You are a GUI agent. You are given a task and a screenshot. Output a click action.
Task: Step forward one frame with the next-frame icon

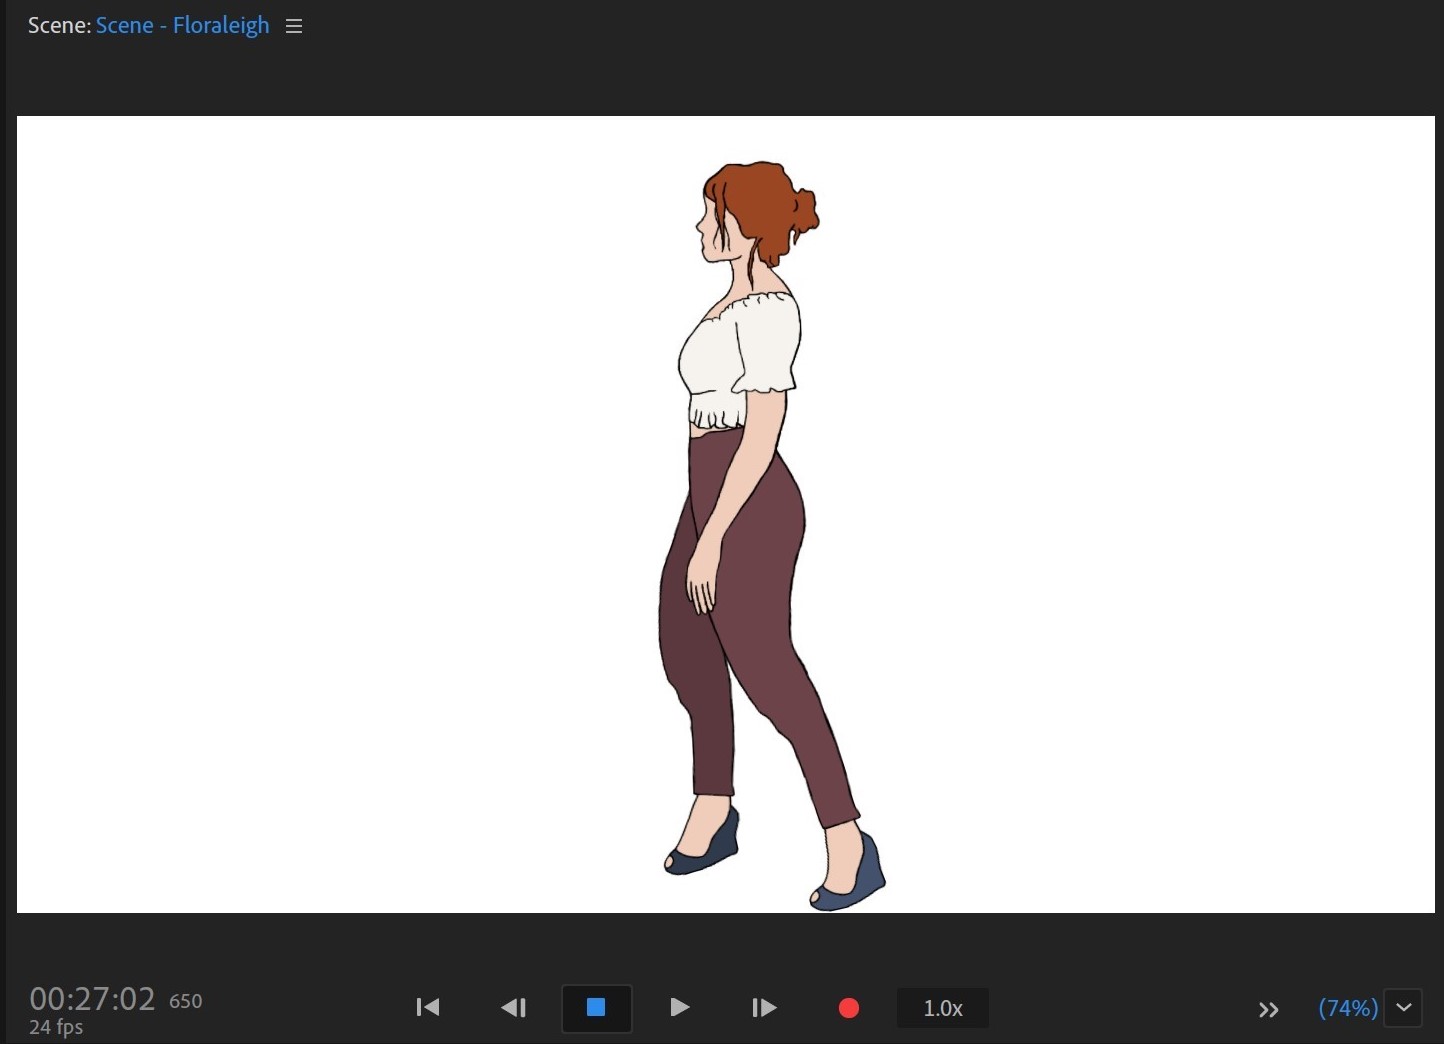764,1008
